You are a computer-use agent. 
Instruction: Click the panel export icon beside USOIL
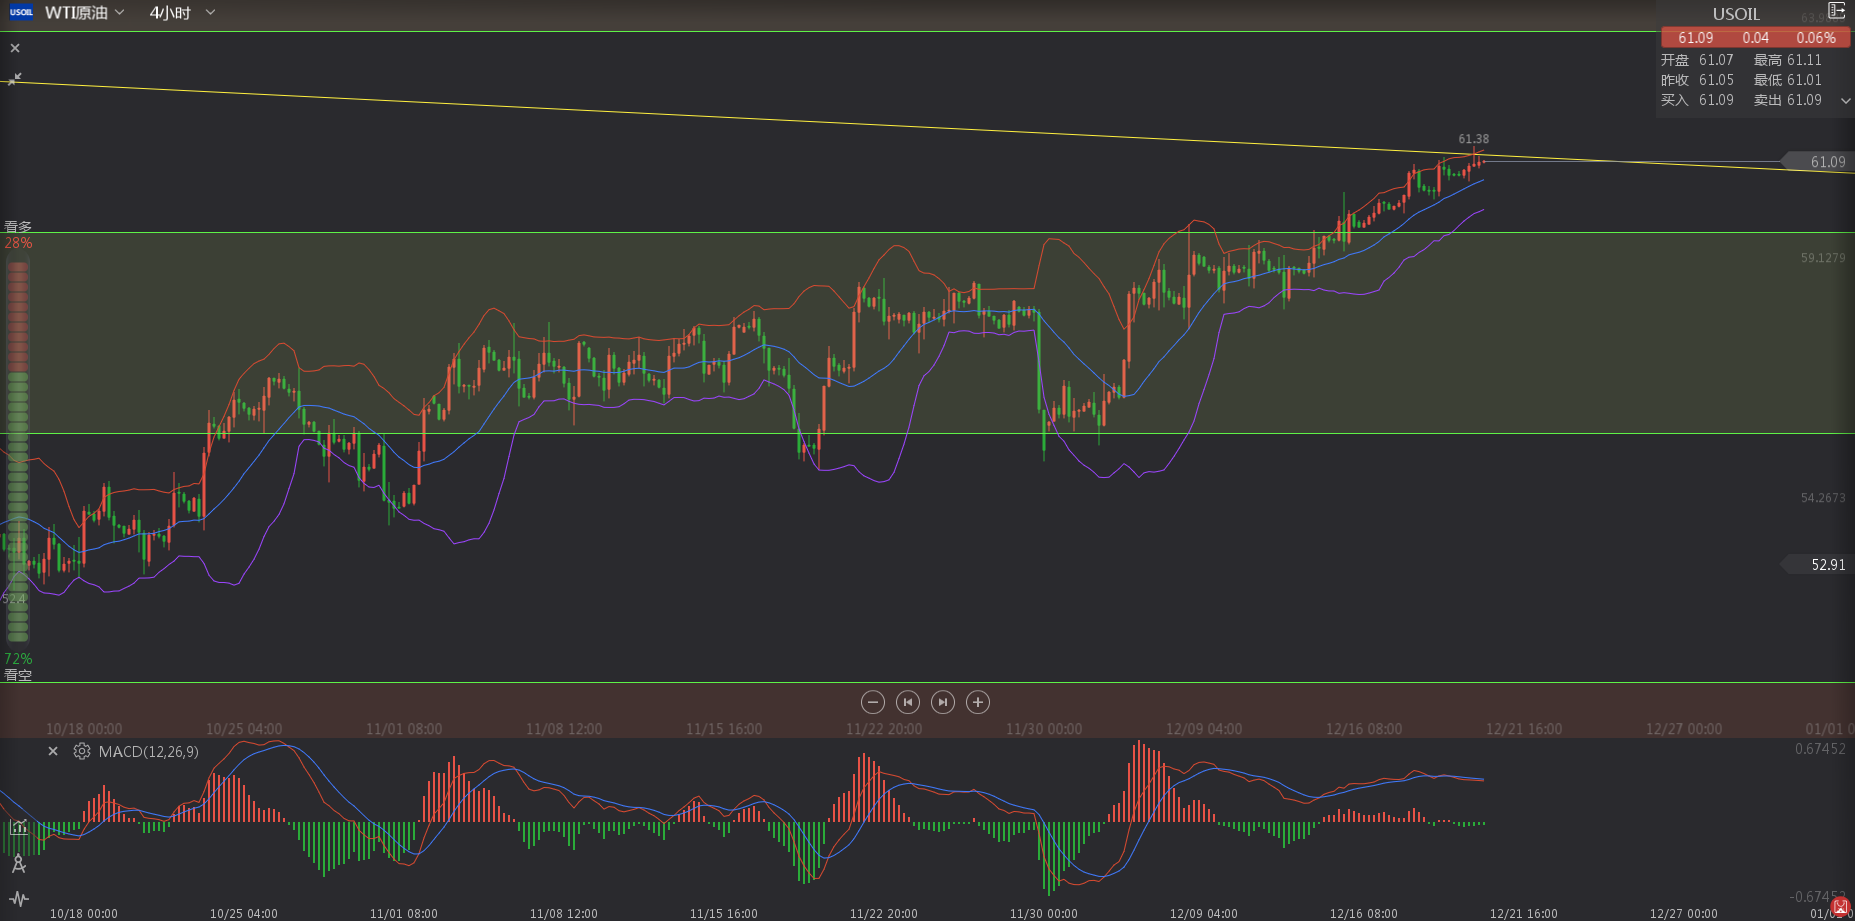coord(1836,11)
